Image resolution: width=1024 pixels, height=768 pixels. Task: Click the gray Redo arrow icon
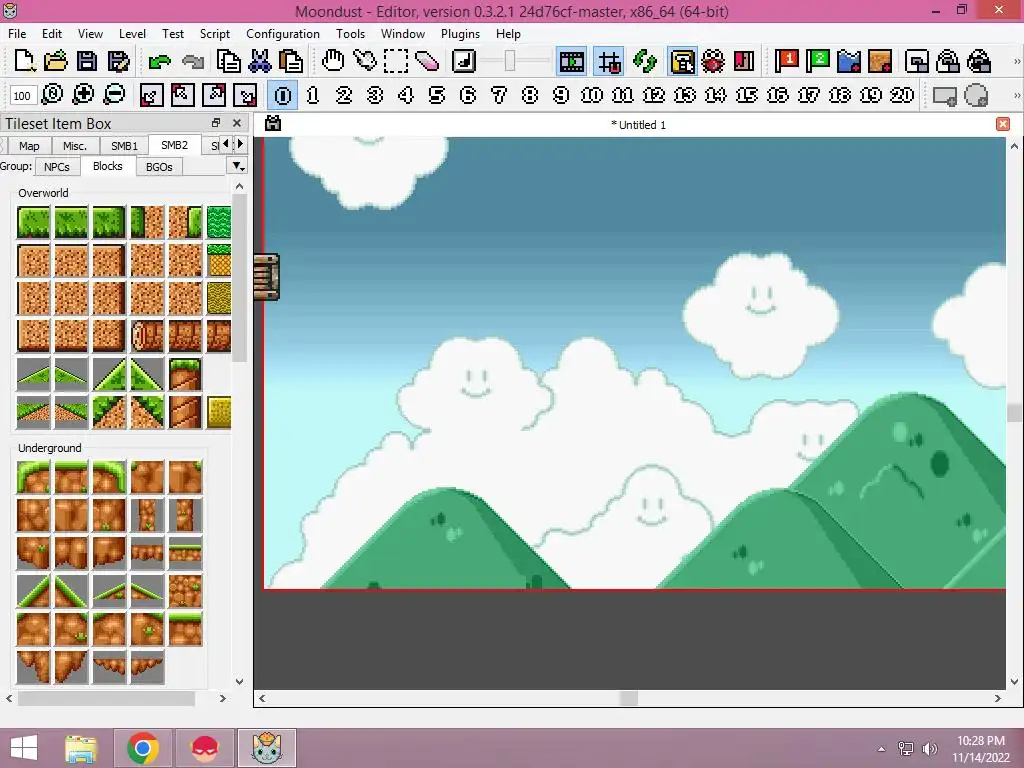coord(192,61)
